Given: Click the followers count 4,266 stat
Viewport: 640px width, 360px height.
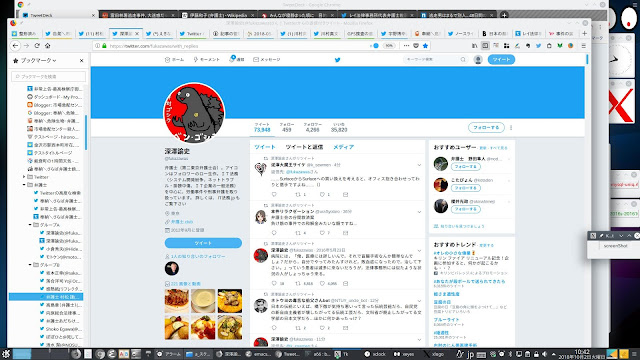Looking at the screenshot, I should point(312,127).
